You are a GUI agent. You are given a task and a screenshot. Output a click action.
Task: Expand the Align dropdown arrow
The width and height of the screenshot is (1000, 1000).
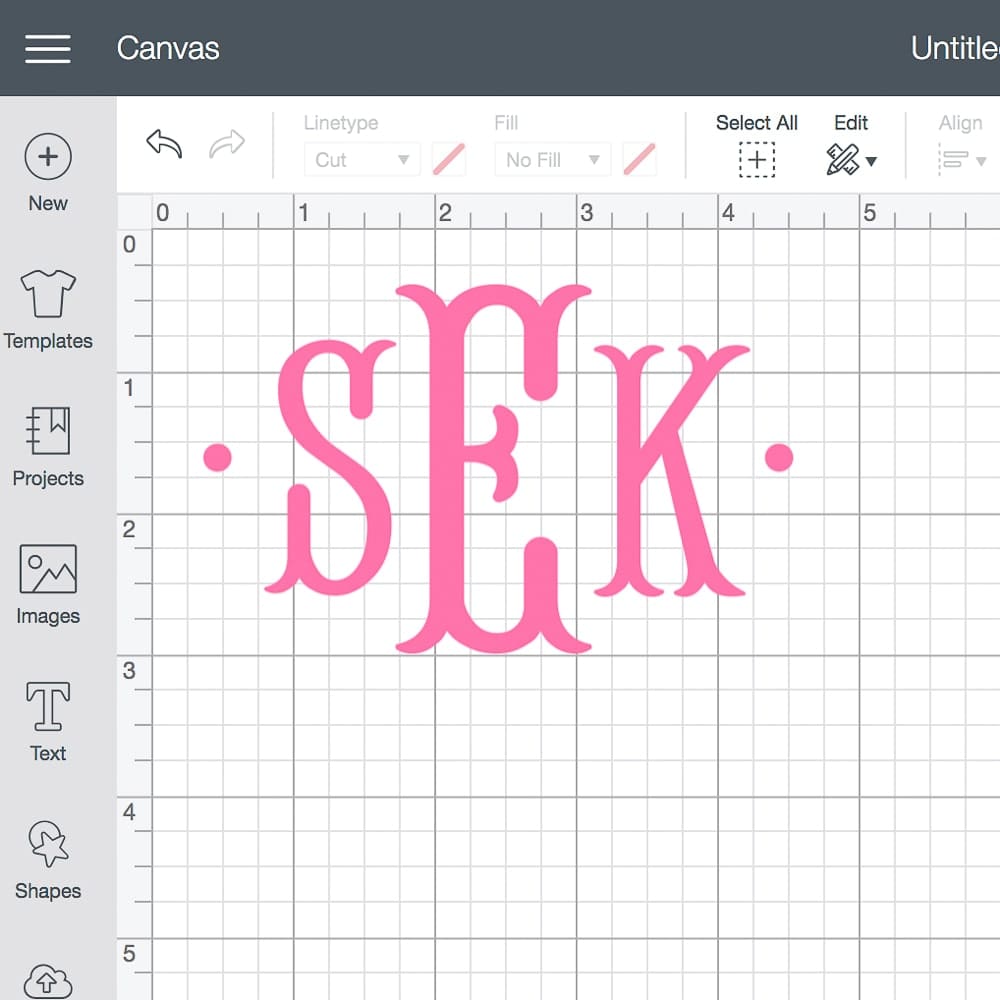(982, 161)
